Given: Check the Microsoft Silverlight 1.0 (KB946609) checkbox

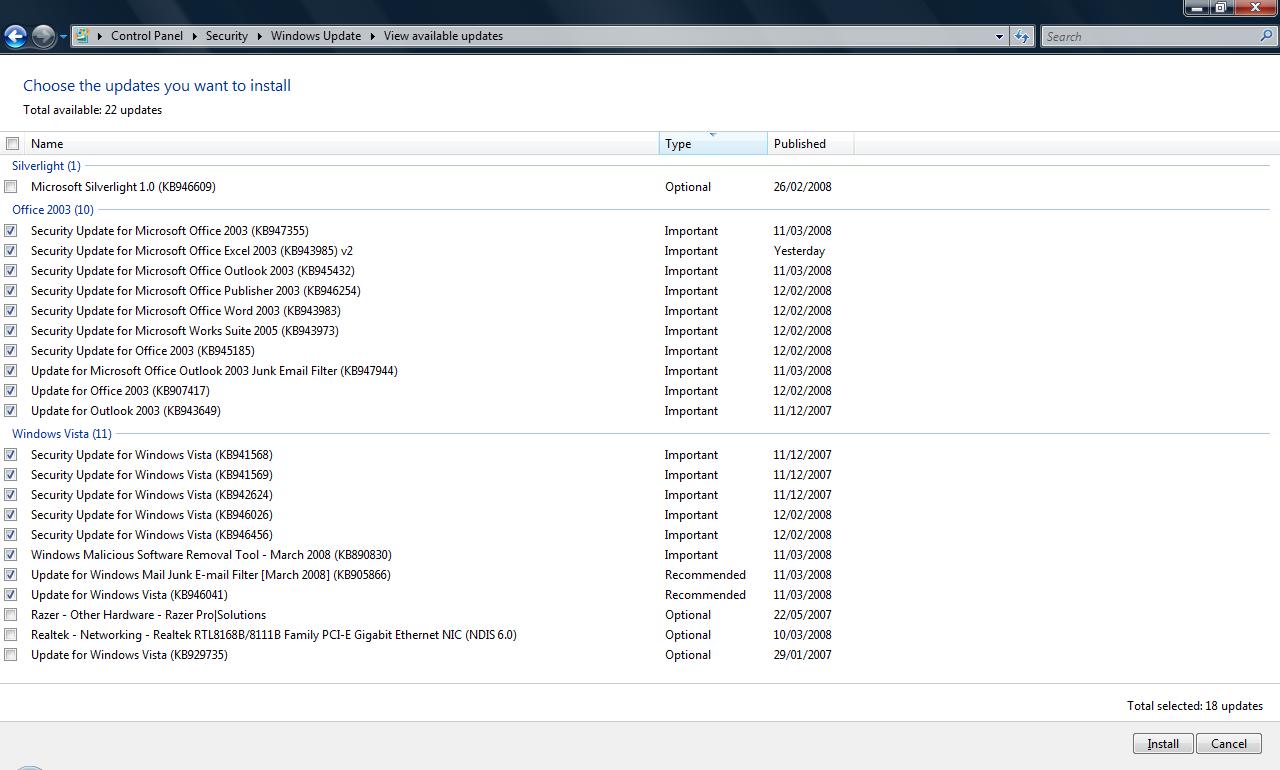Looking at the screenshot, I should pos(11,187).
